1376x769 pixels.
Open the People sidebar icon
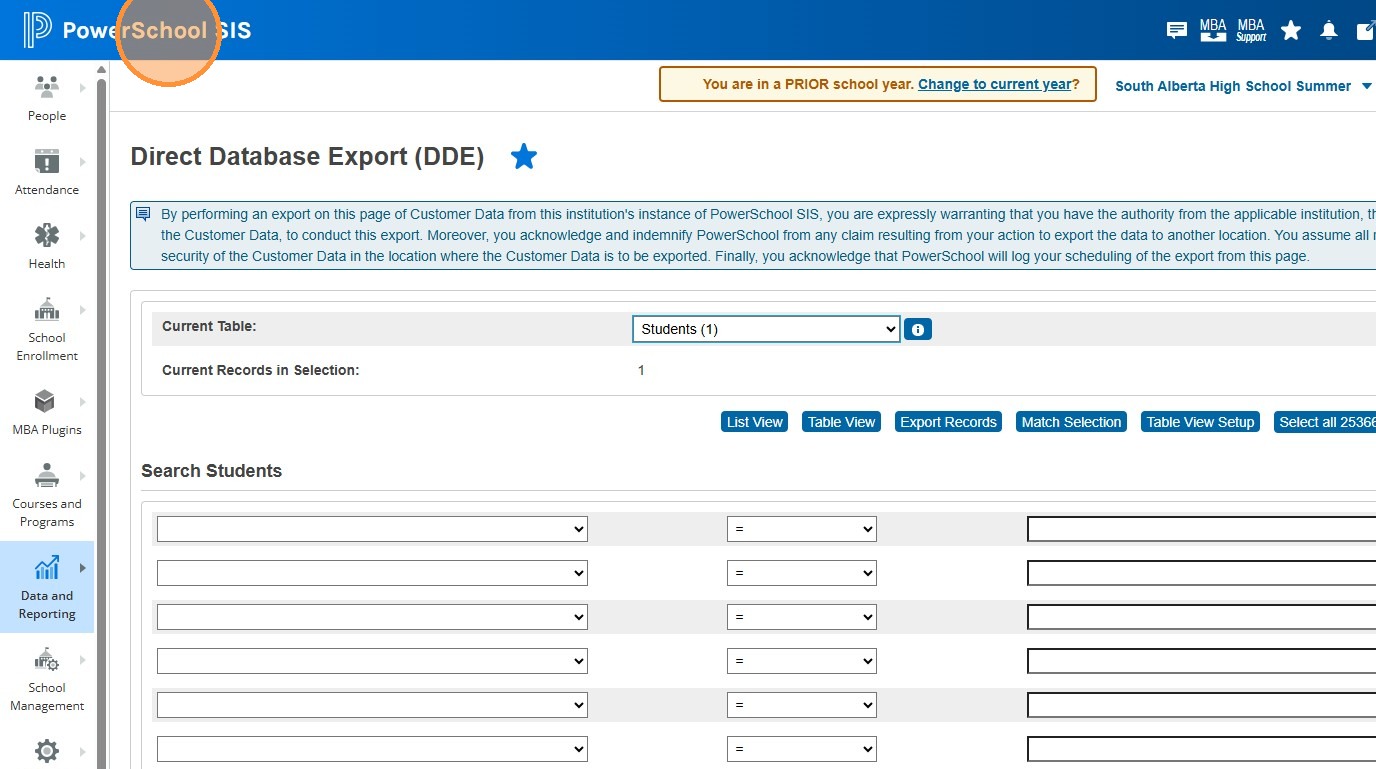pos(47,87)
